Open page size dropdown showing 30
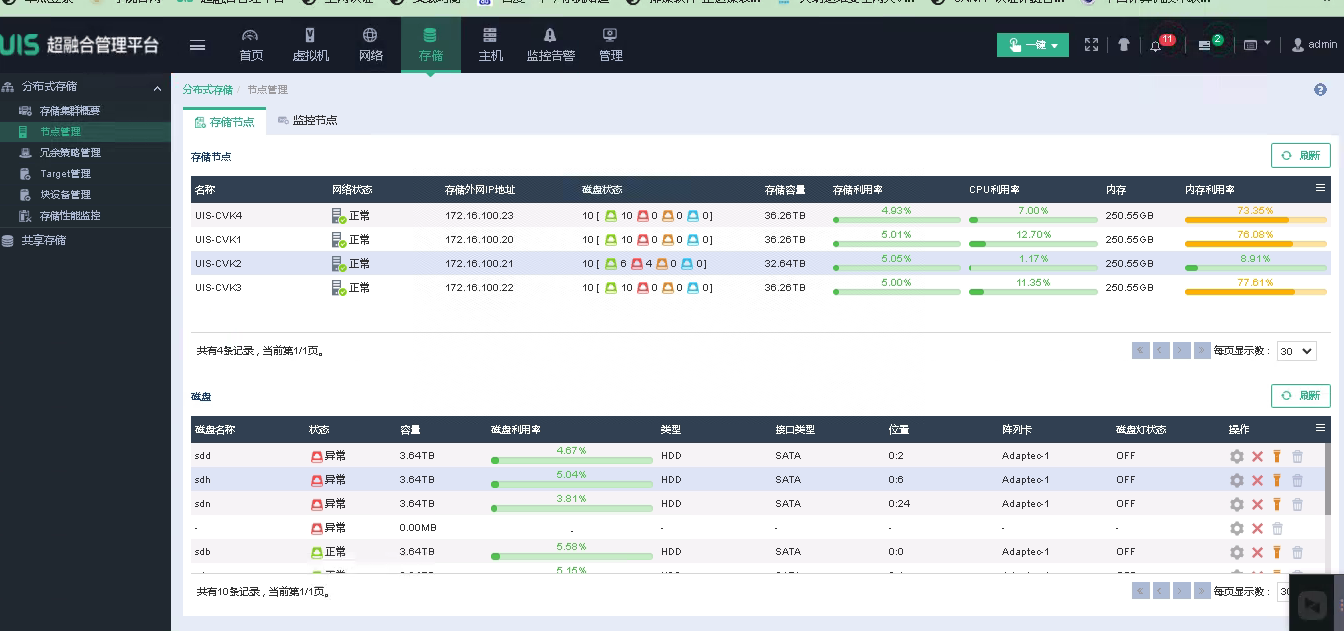The image size is (1344, 631). point(1296,351)
